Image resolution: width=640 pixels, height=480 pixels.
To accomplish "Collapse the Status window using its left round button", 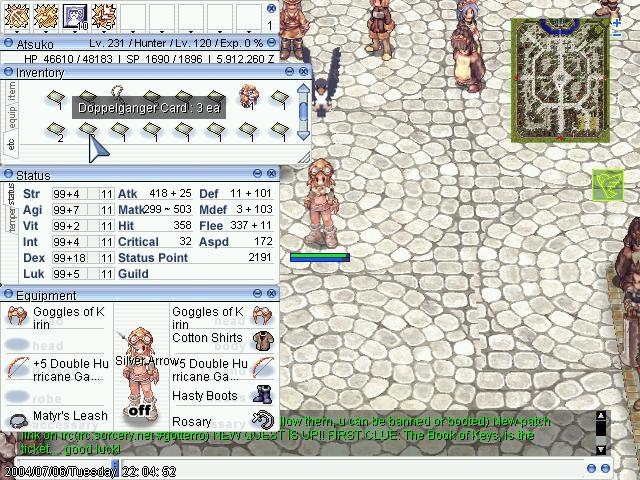I will [x=8, y=174].
